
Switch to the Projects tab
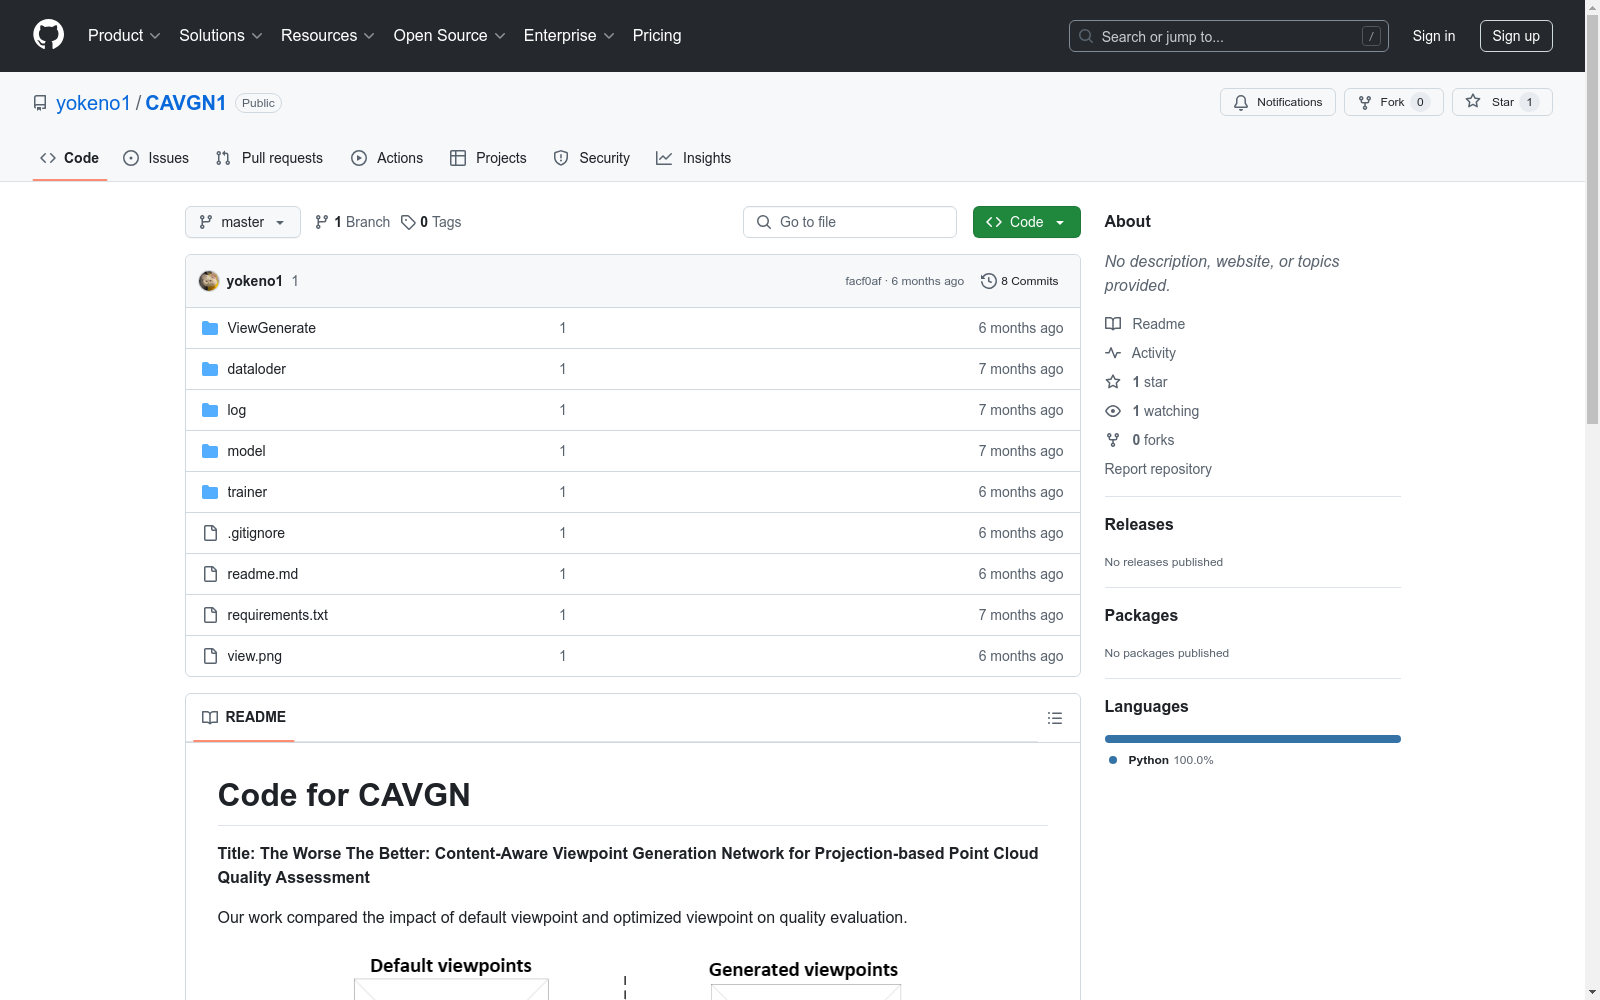click(x=488, y=158)
